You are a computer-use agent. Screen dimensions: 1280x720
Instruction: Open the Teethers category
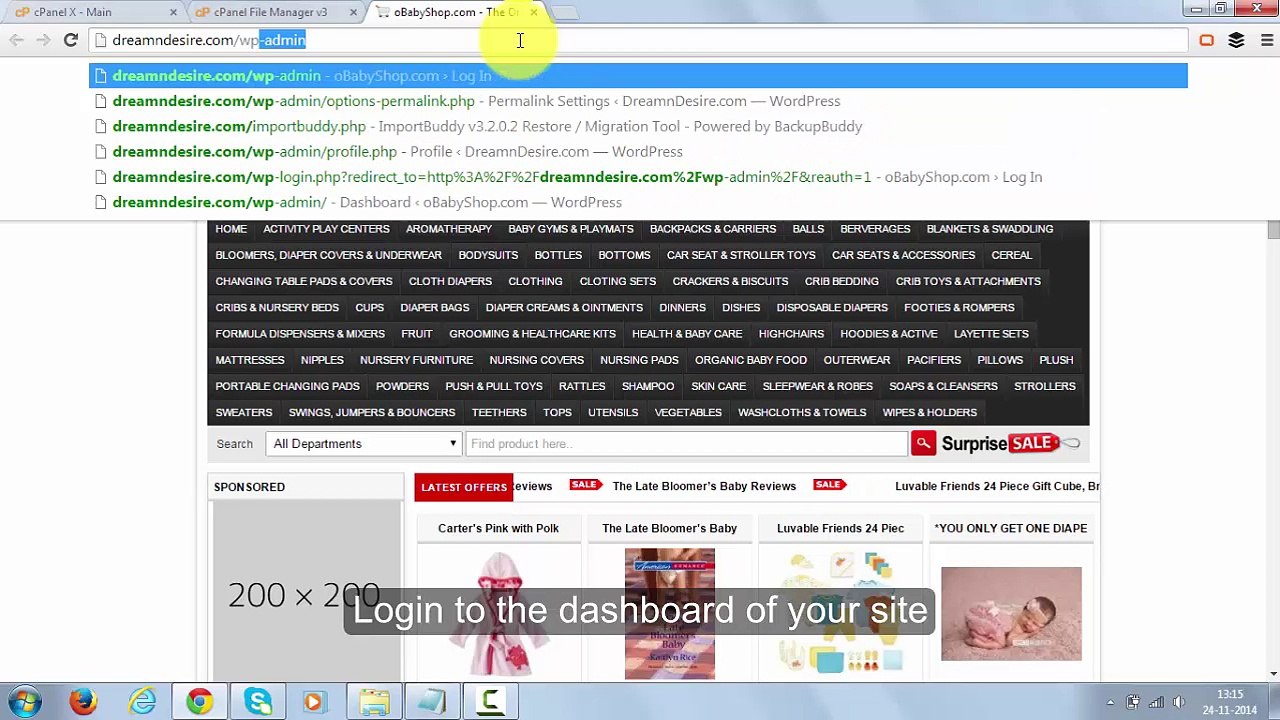tap(499, 412)
